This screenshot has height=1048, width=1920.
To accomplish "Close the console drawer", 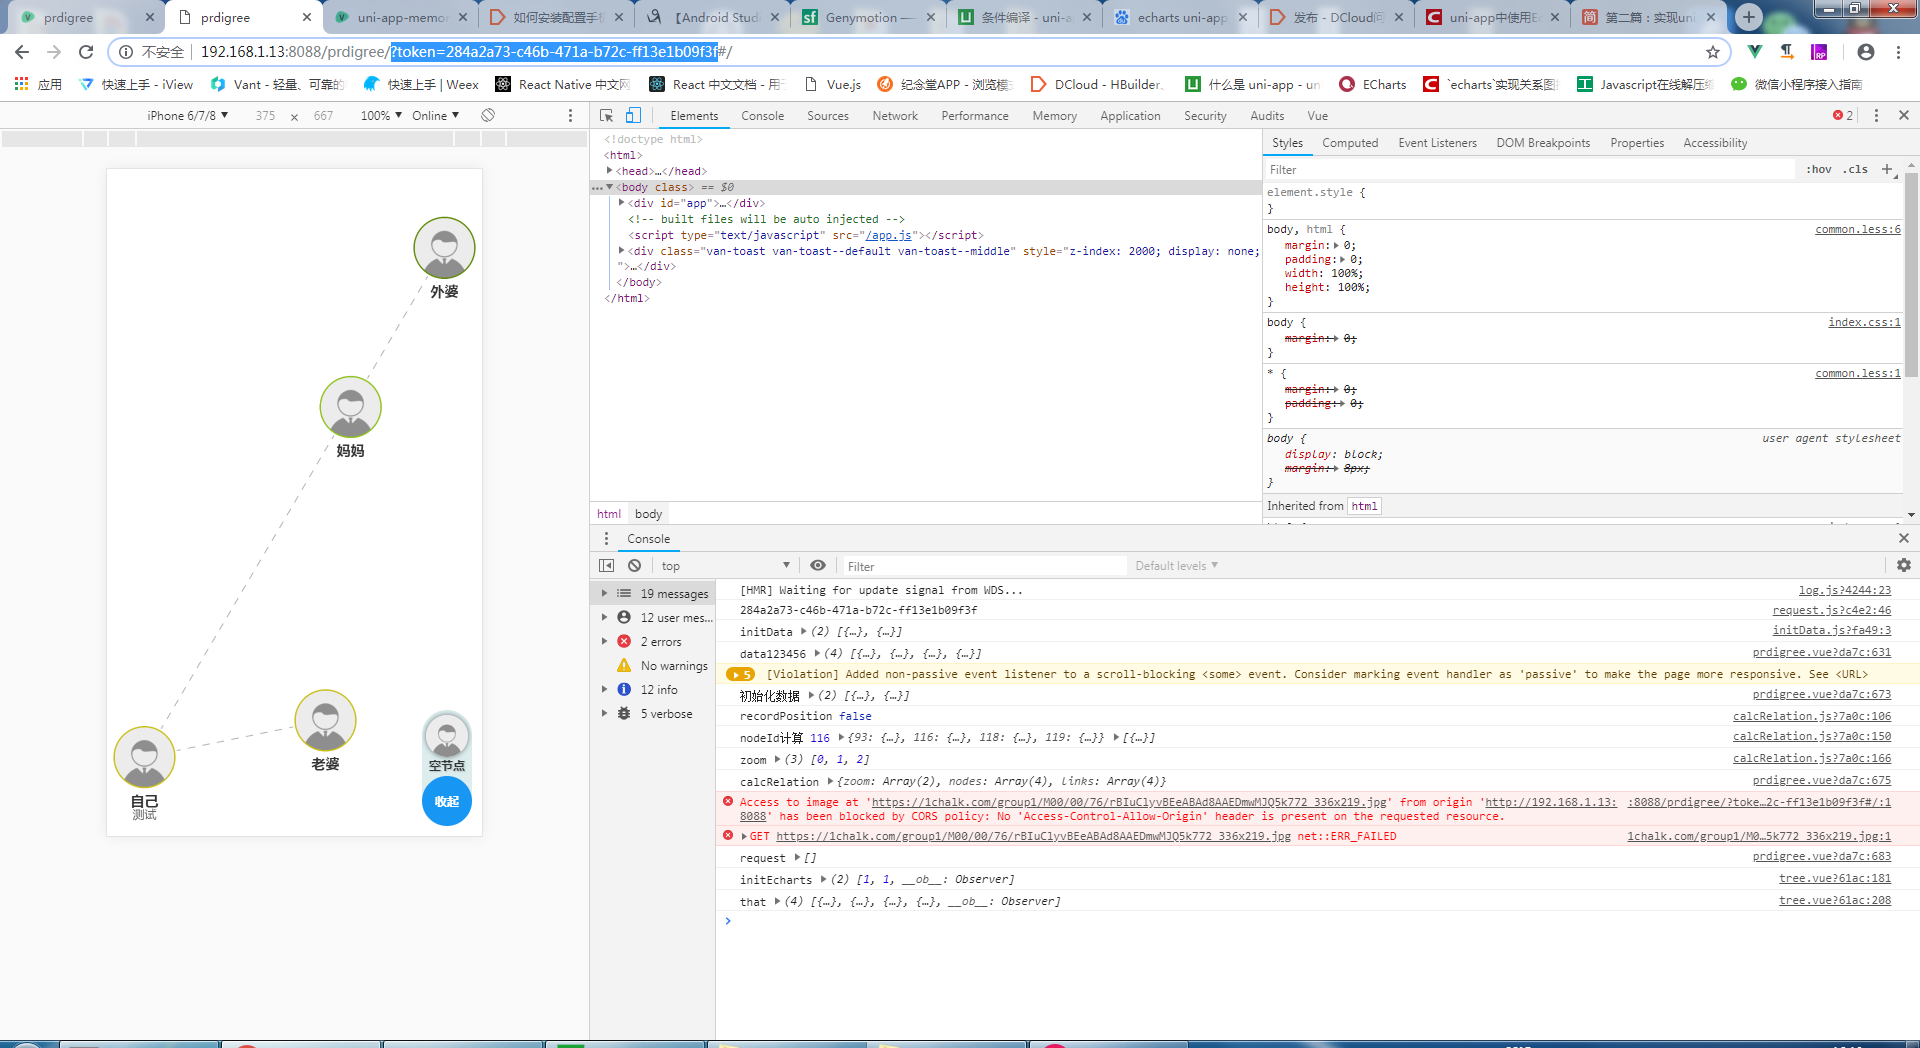I will 1904,539.
